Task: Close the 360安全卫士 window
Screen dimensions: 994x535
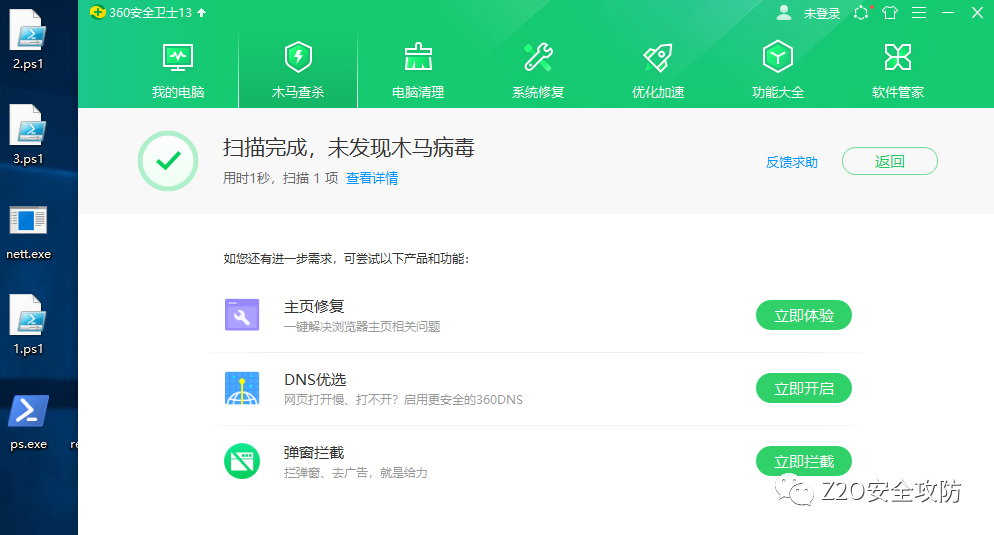Action: click(x=978, y=13)
